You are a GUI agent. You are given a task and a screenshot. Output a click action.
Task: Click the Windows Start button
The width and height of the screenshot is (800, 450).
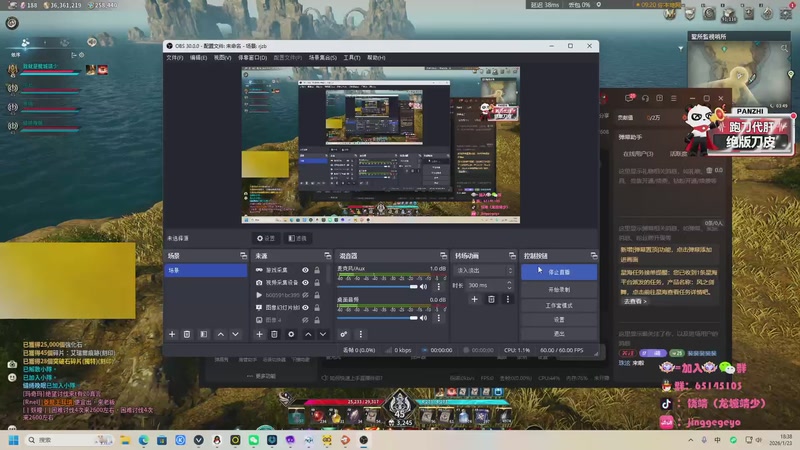click(14, 440)
